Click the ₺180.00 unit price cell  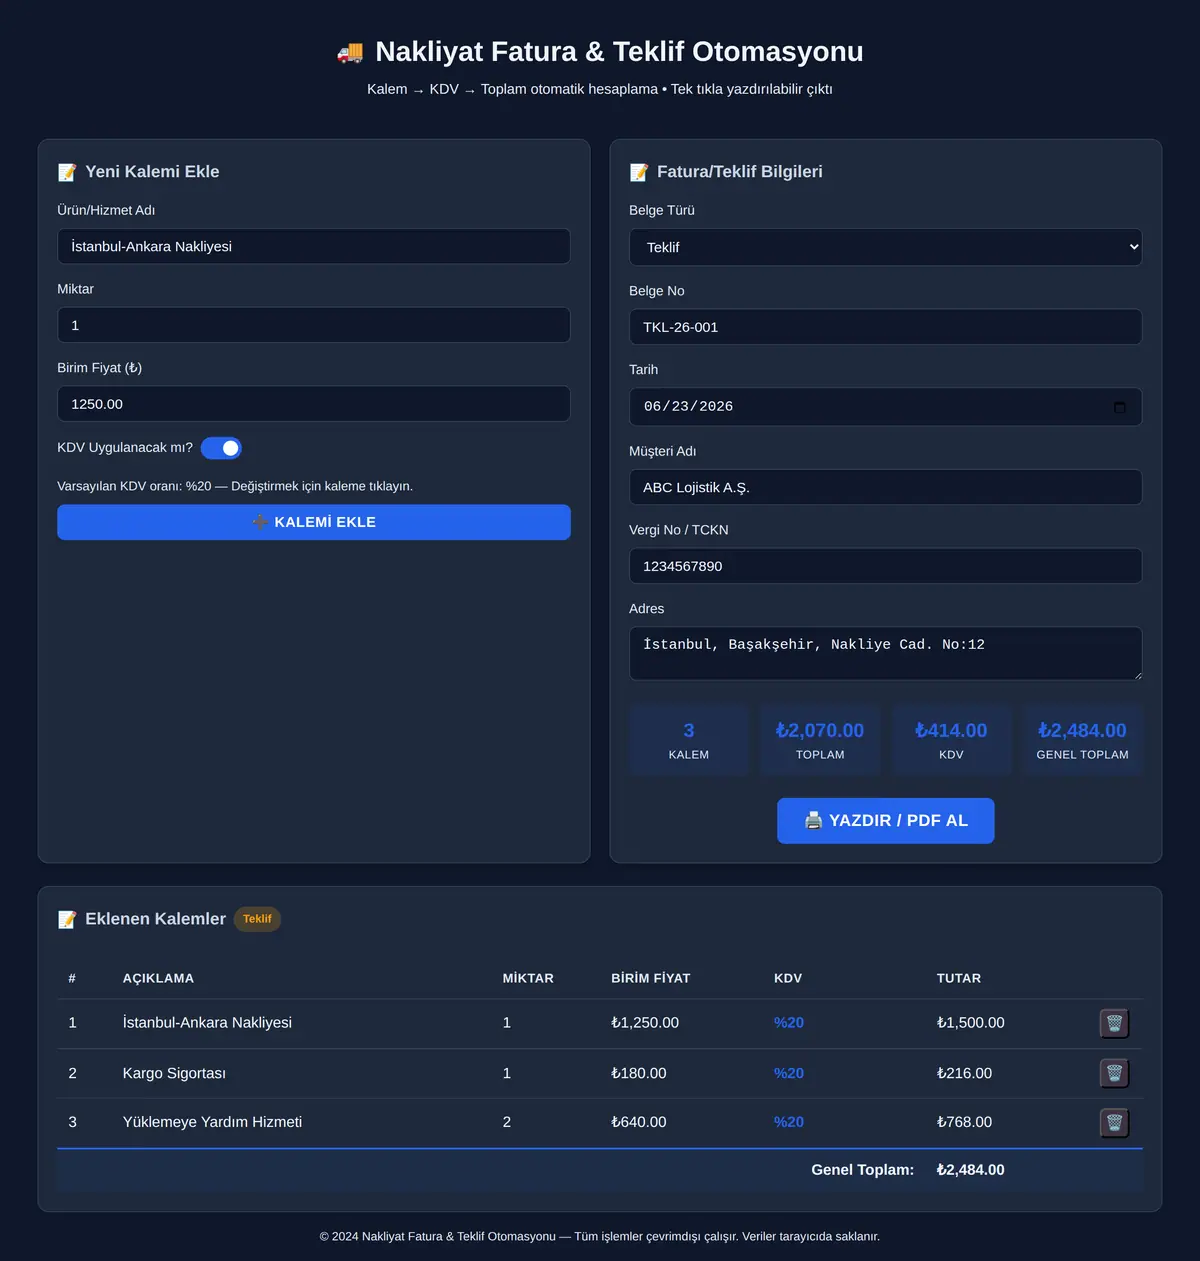(x=639, y=1073)
